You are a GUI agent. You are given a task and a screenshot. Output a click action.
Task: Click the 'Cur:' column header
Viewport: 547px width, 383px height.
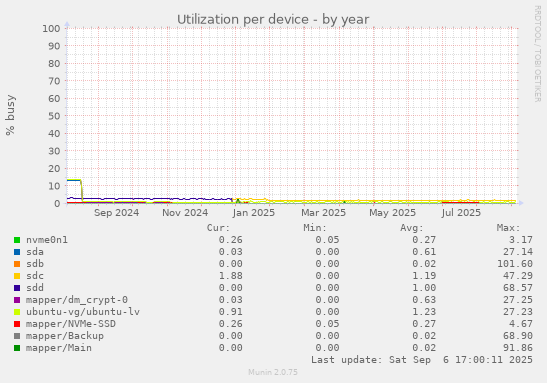click(x=218, y=228)
